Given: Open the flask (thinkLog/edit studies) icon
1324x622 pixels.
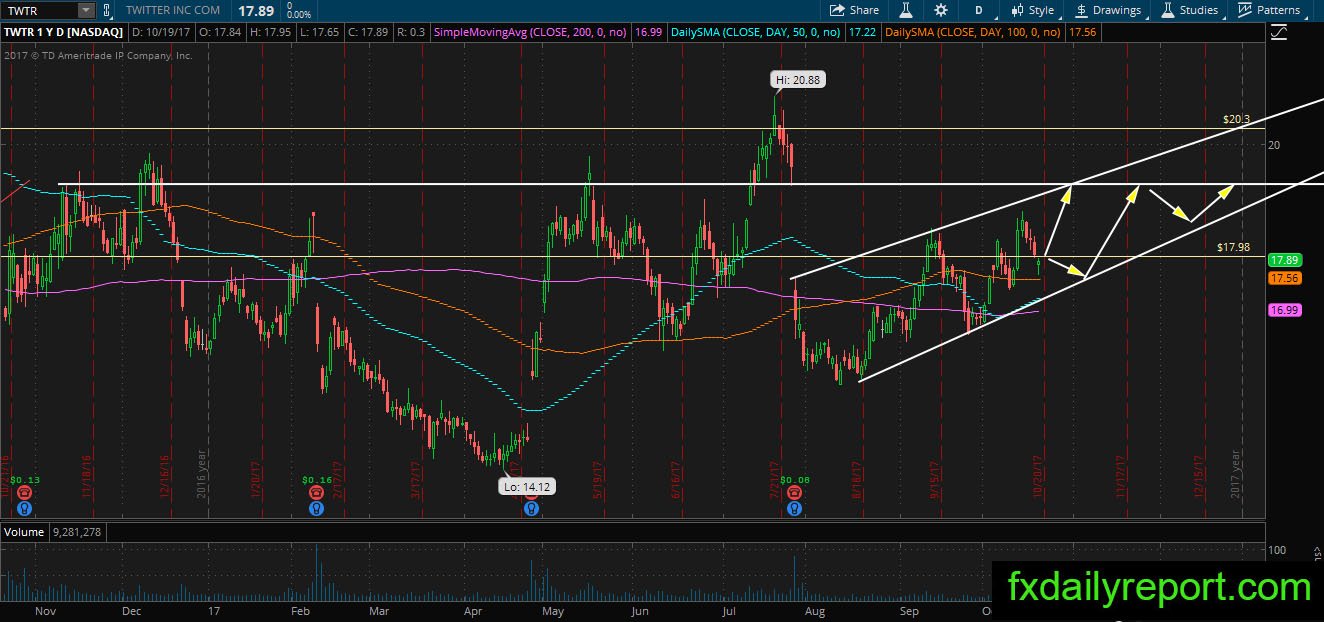Looking at the screenshot, I should (906, 10).
